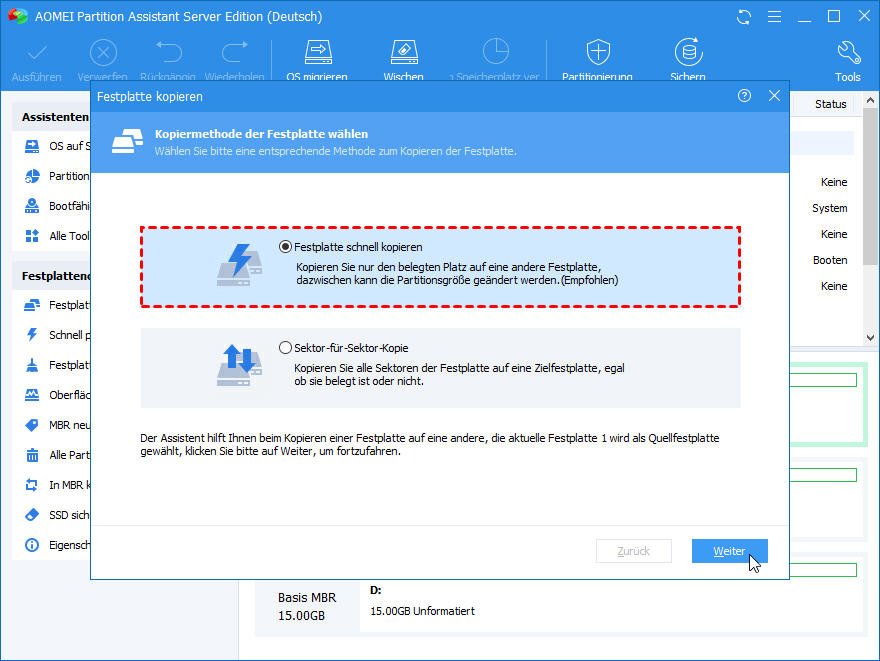Image resolution: width=880 pixels, height=661 pixels.
Task: Click the Weiter button
Action: (730, 551)
